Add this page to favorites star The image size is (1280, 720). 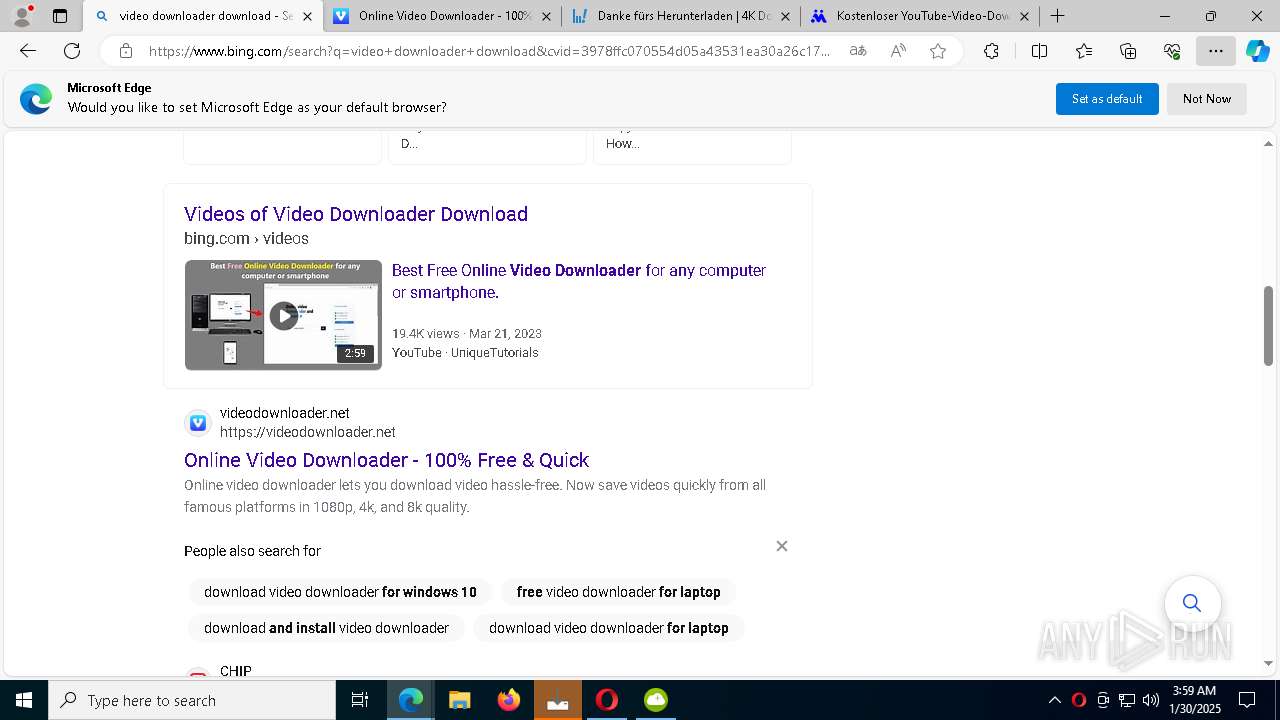(x=938, y=51)
